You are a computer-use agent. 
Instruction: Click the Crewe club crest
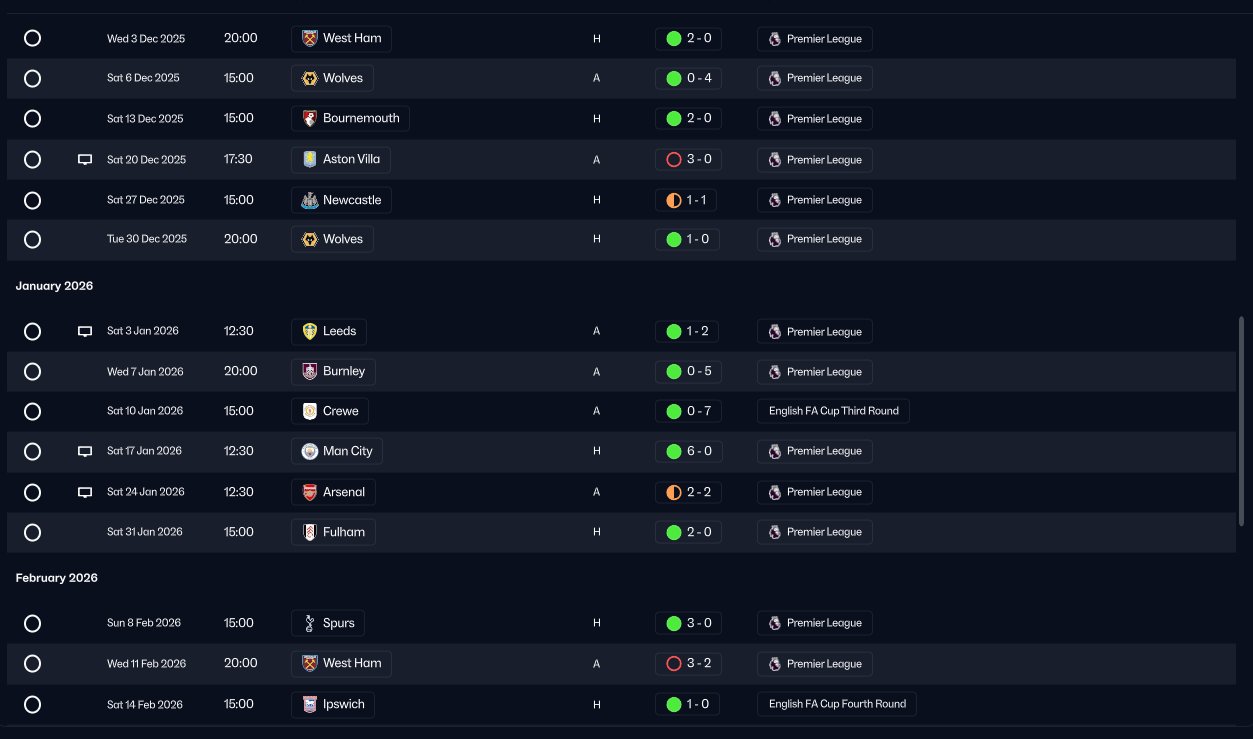pos(310,411)
